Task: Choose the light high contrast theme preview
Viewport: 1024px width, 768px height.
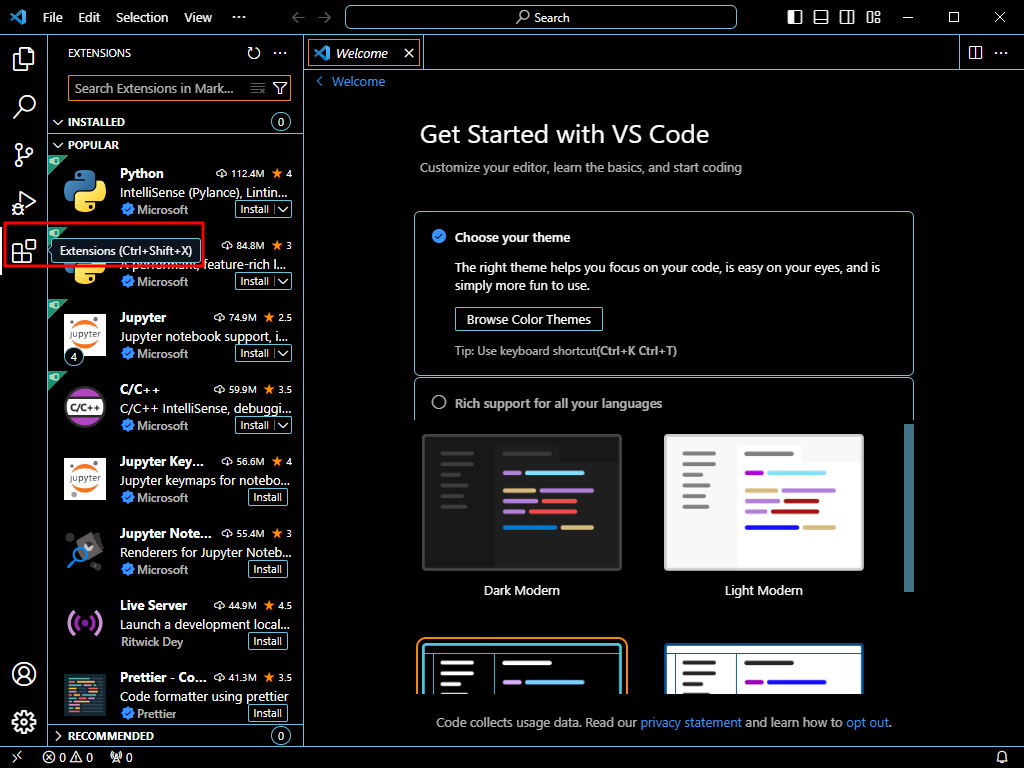Action: pyautogui.click(x=763, y=668)
